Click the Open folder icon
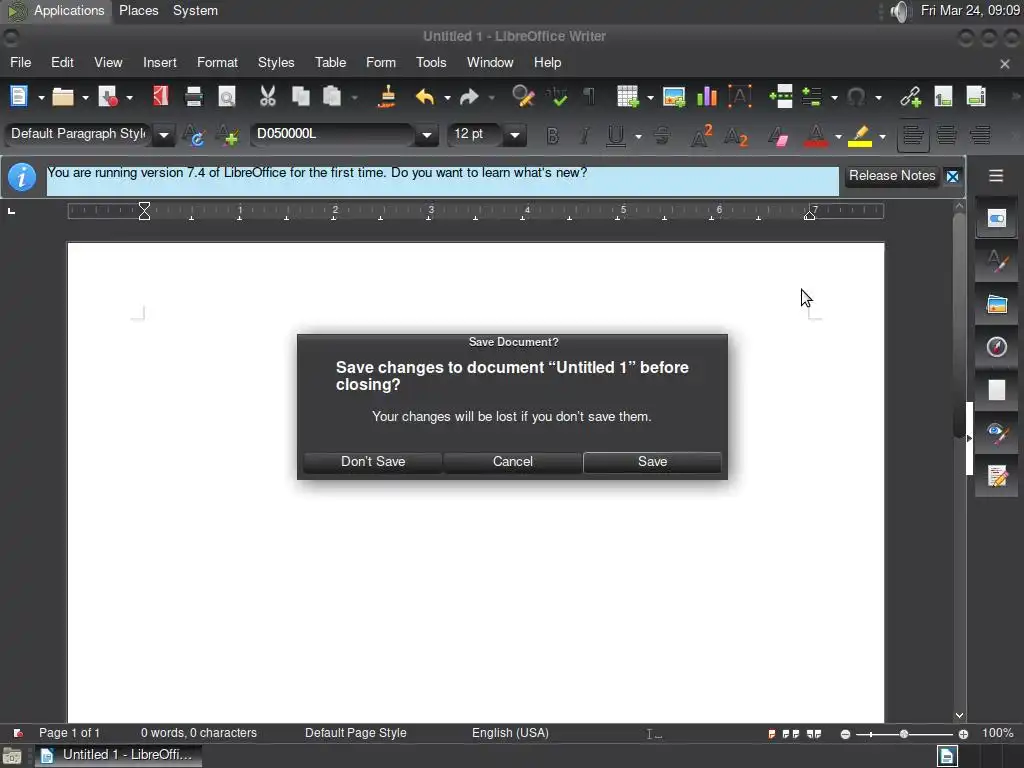 (x=63, y=97)
